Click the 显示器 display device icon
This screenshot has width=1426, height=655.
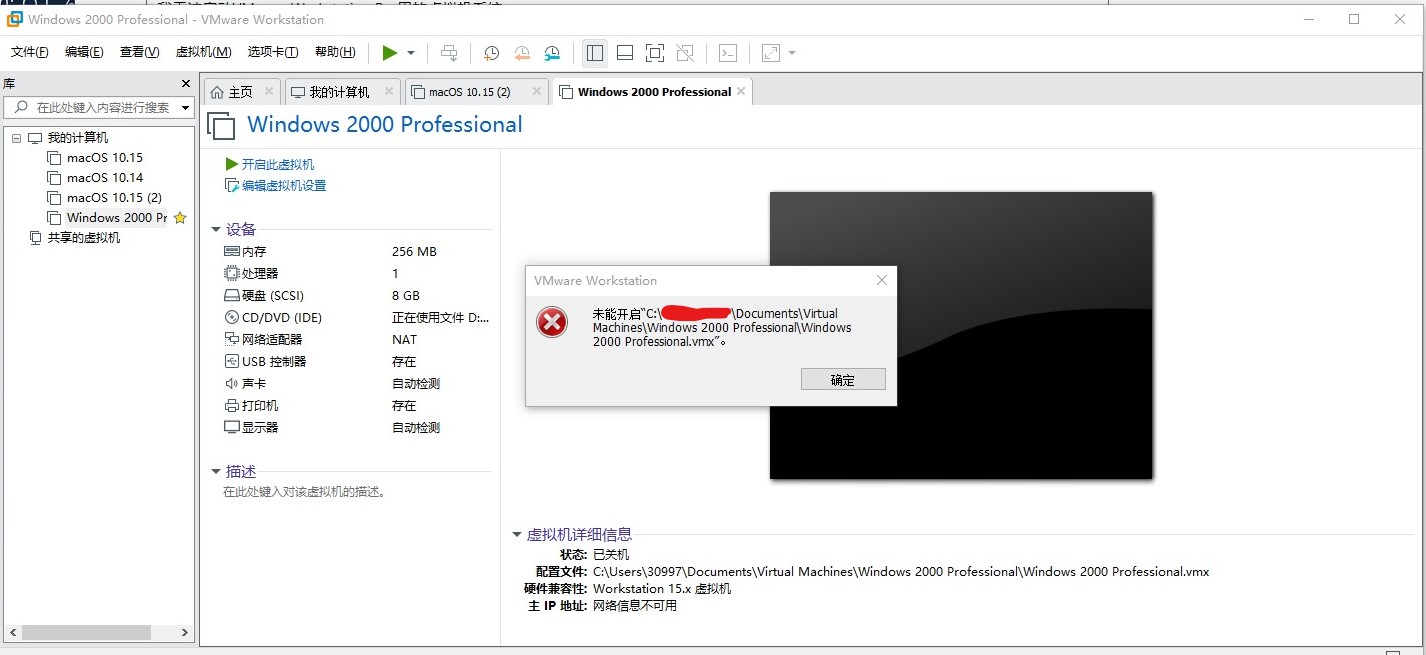pyautogui.click(x=232, y=427)
